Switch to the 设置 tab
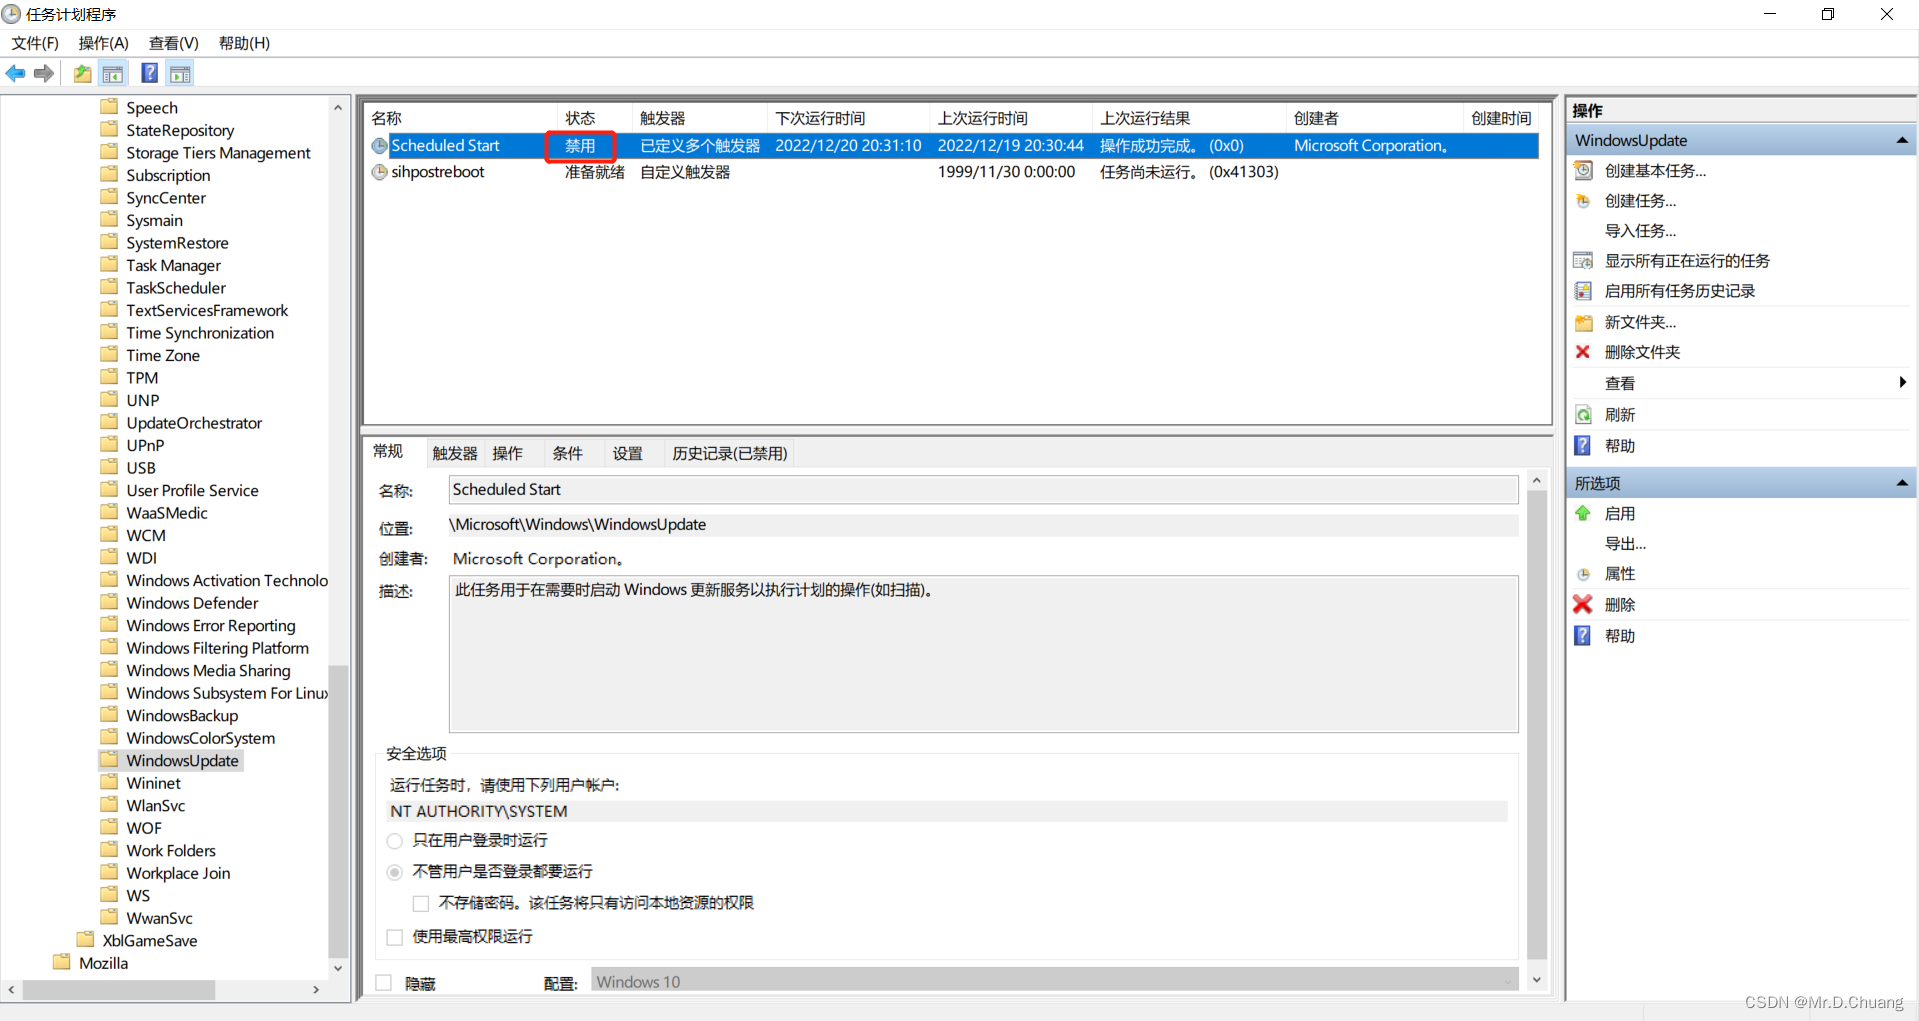 (627, 453)
